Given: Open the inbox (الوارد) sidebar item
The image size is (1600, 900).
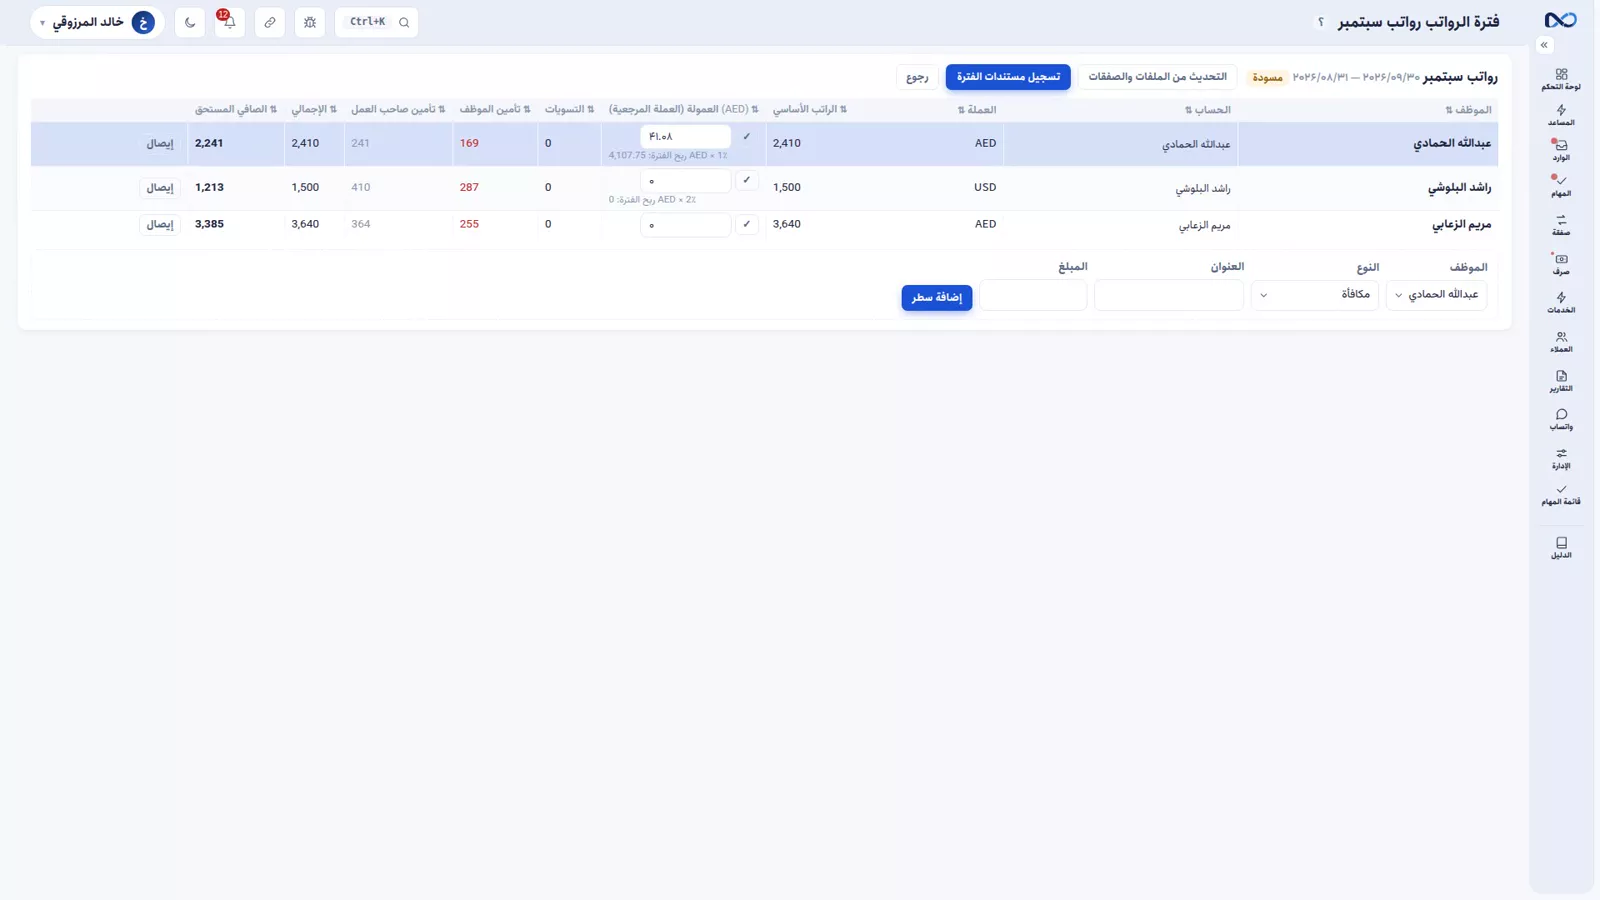Looking at the screenshot, I should [x=1561, y=151].
